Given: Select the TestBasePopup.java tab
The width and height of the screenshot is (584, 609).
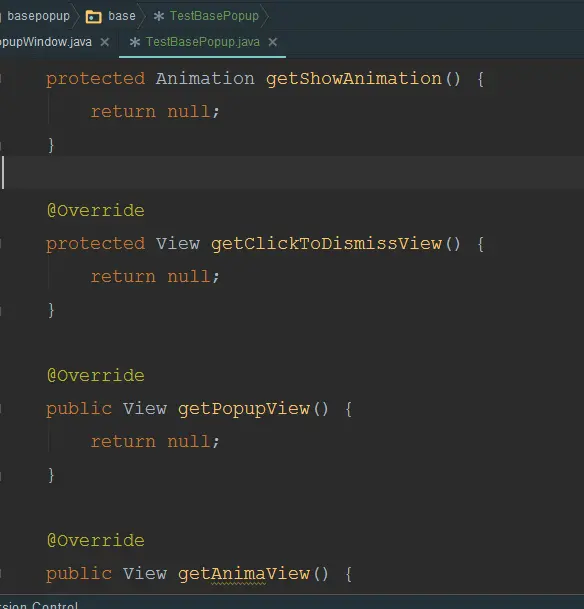Looking at the screenshot, I should (x=203, y=42).
